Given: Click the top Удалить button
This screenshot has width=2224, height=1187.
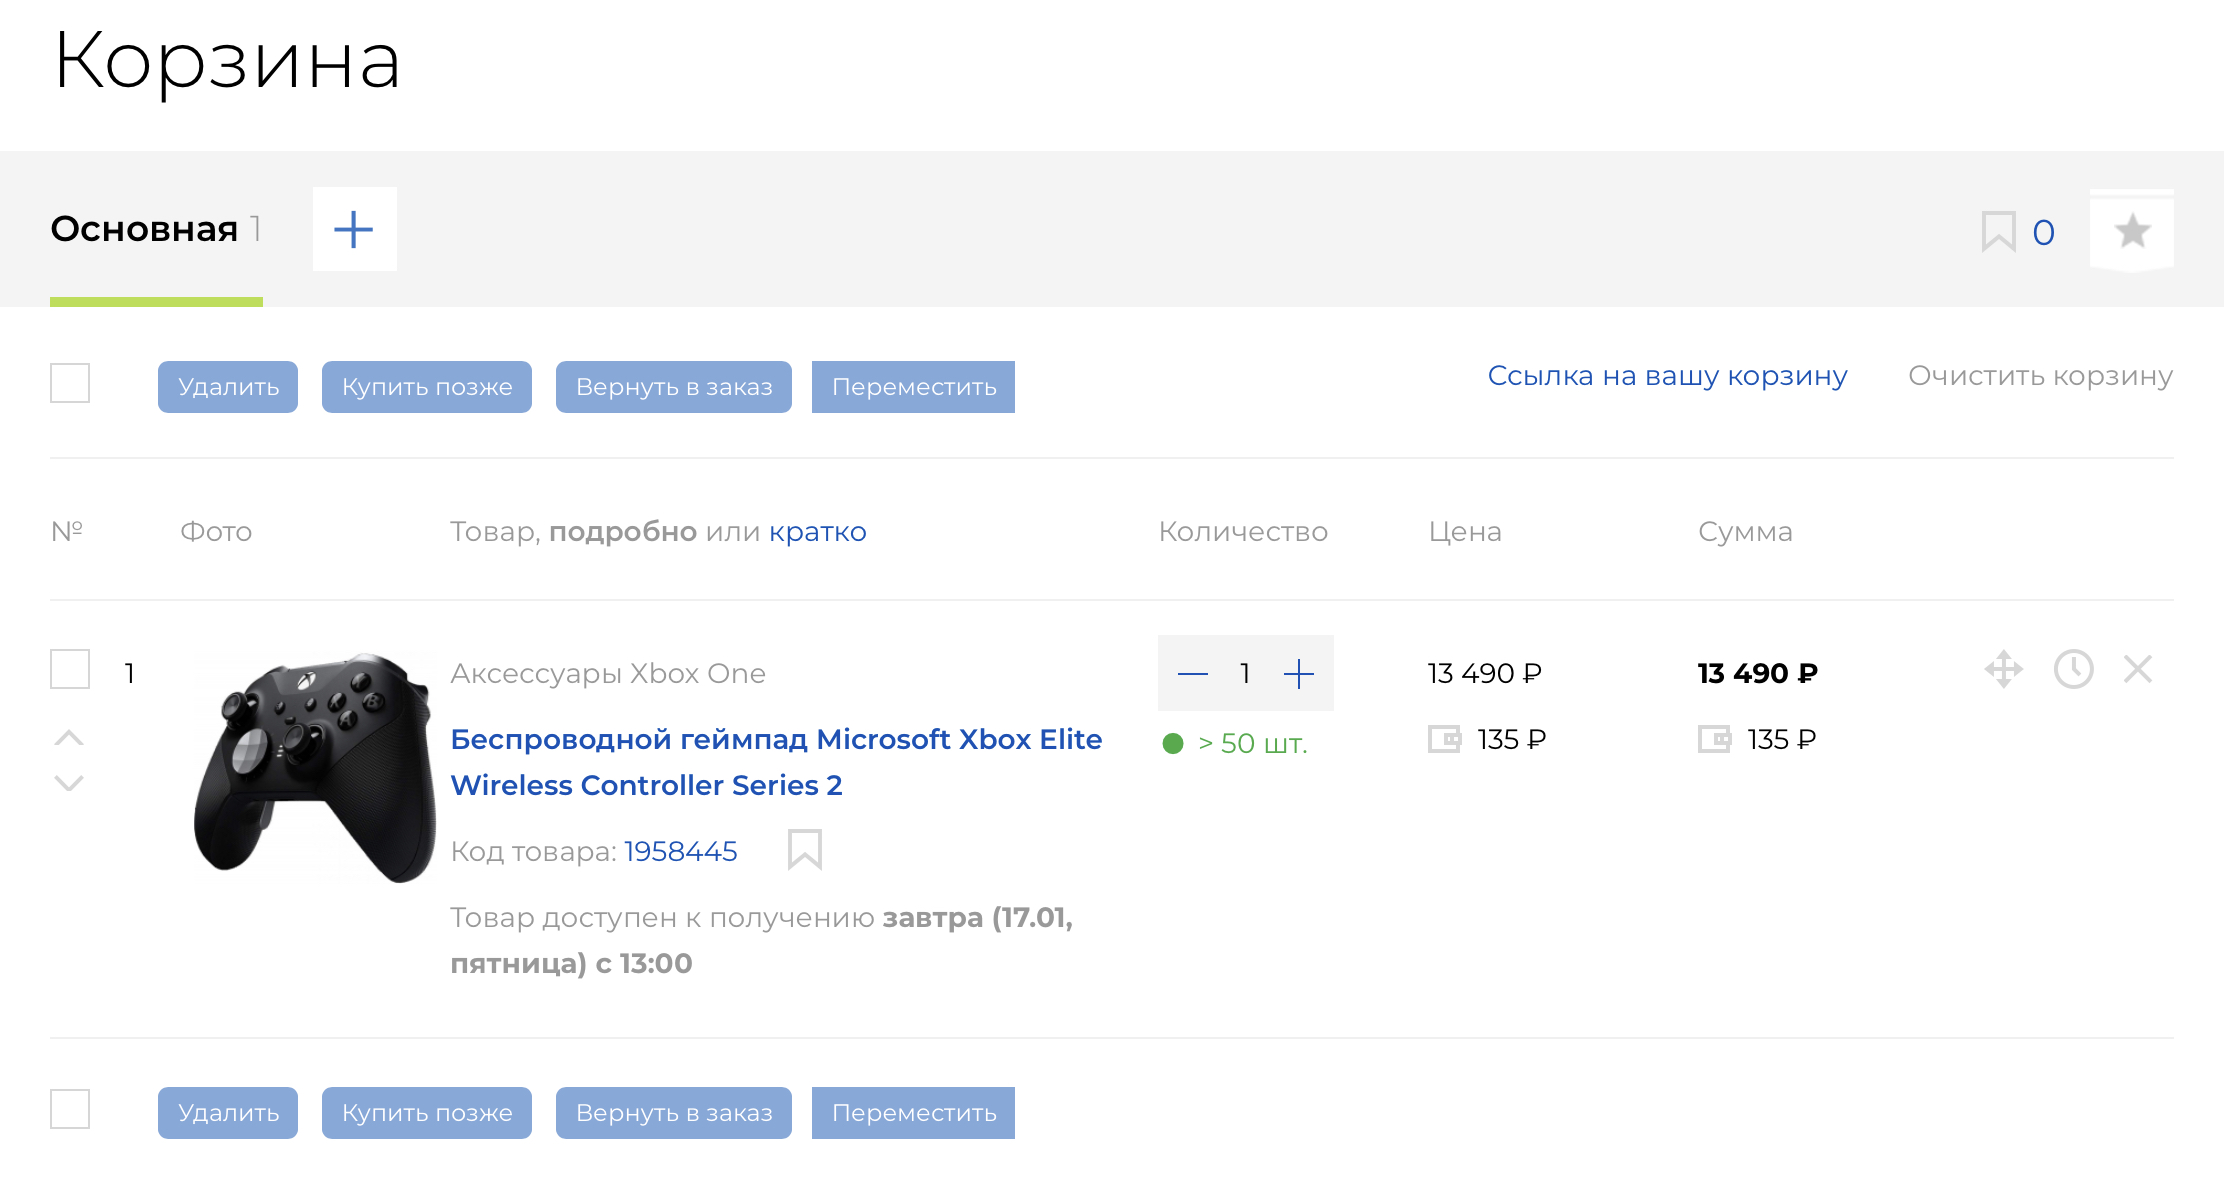Looking at the screenshot, I should (x=228, y=387).
